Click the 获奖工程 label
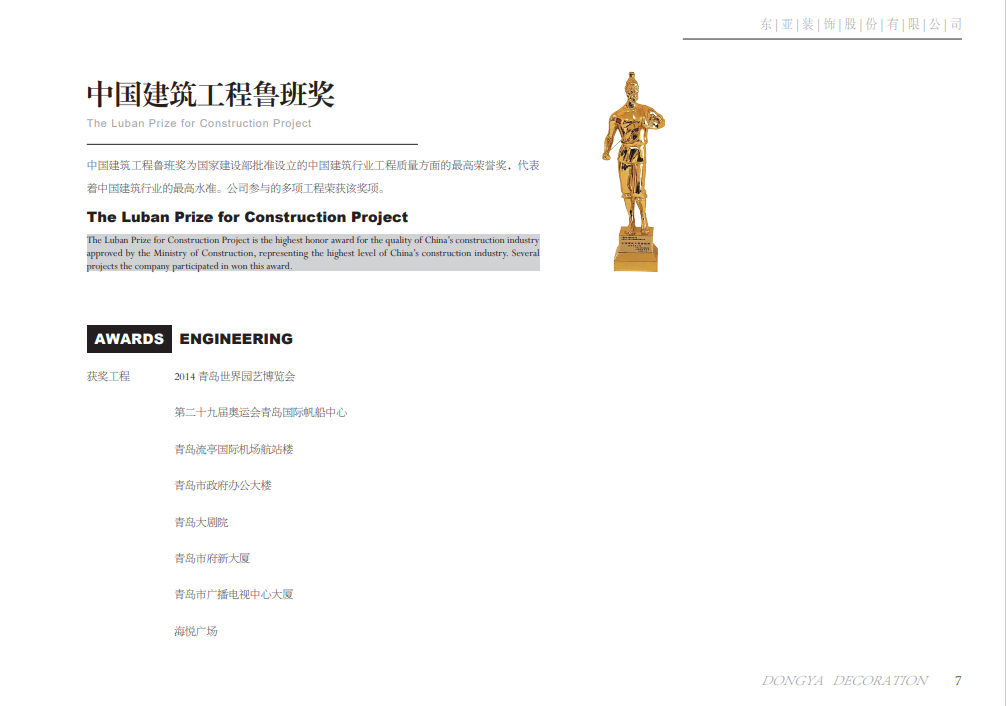The width and height of the screenshot is (1006, 706). [108, 377]
